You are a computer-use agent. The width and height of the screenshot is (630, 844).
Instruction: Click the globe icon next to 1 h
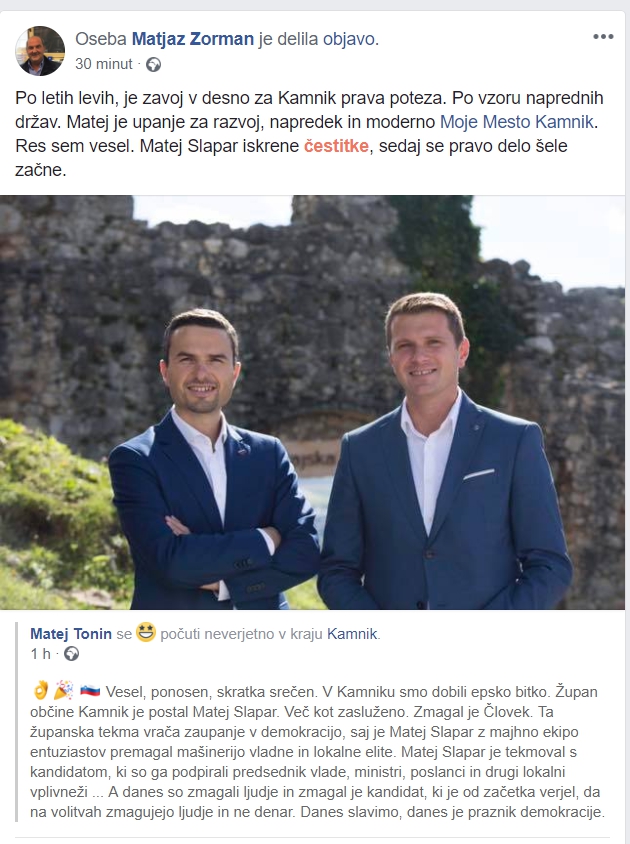click(71, 654)
